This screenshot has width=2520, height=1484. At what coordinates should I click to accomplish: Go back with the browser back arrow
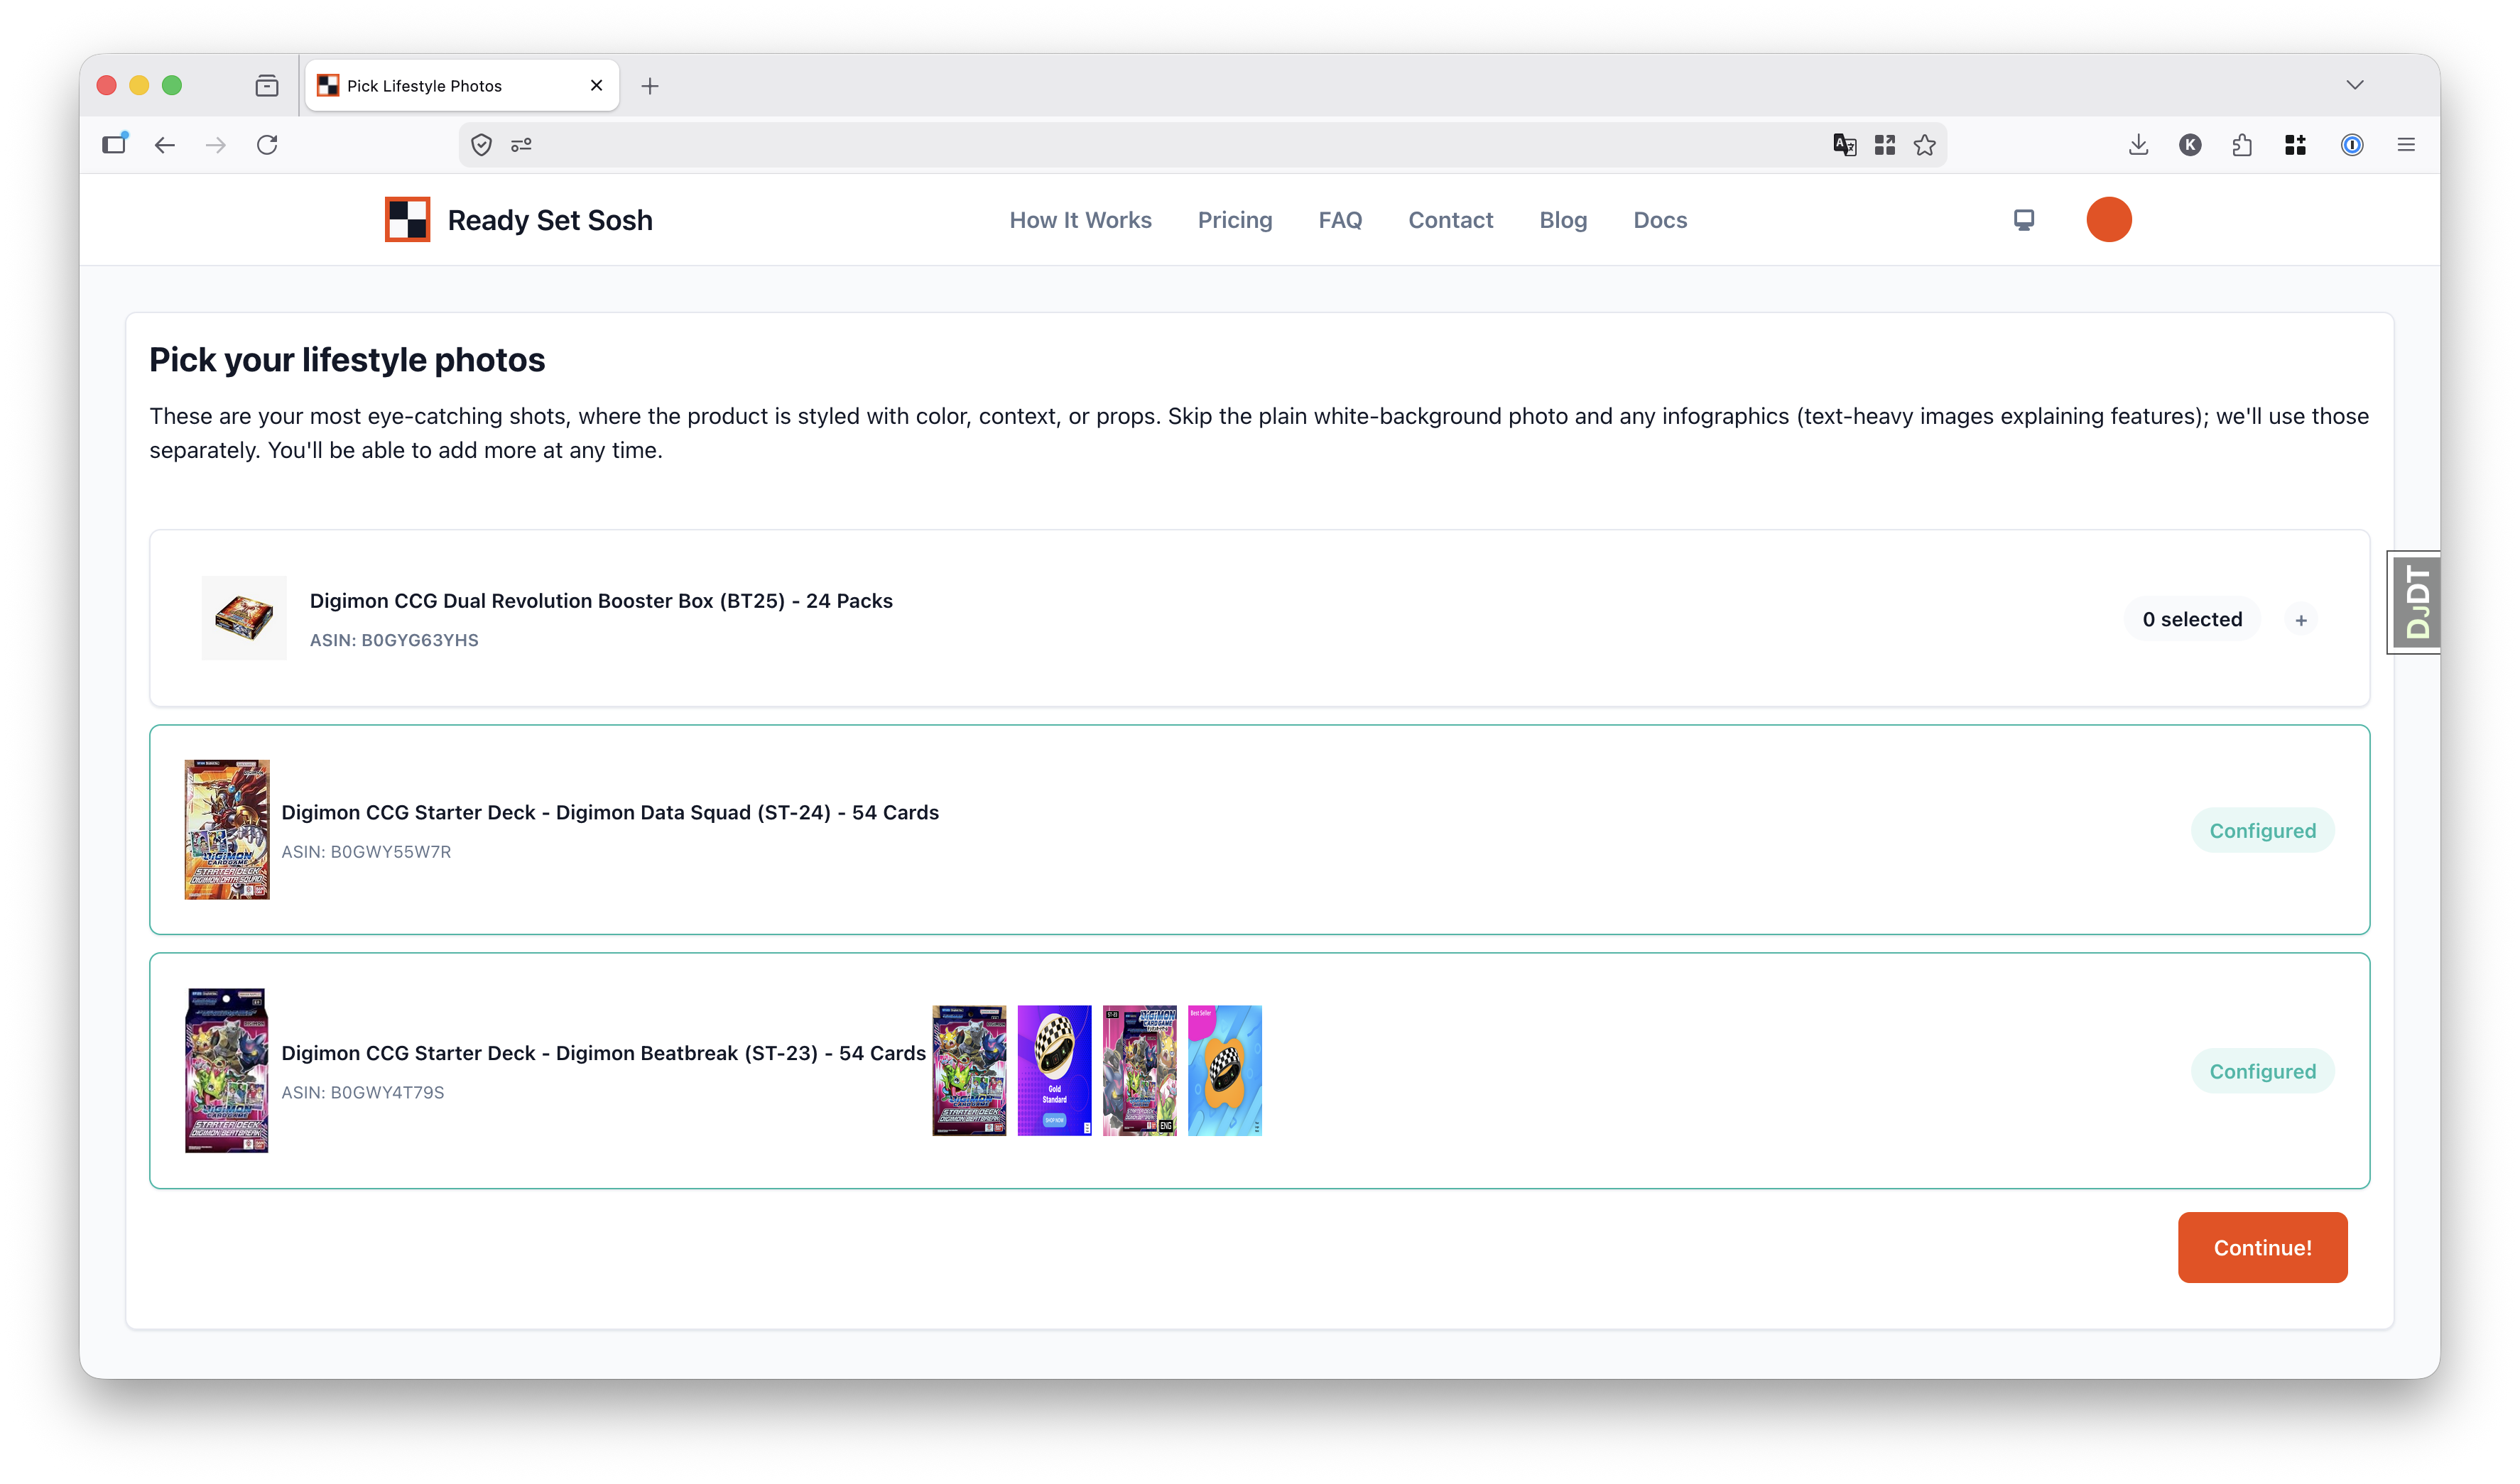[165, 145]
